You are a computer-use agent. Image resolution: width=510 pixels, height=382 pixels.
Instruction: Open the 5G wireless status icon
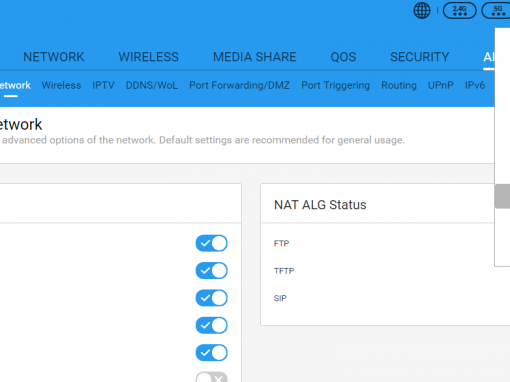pyautogui.click(x=497, y=11)
